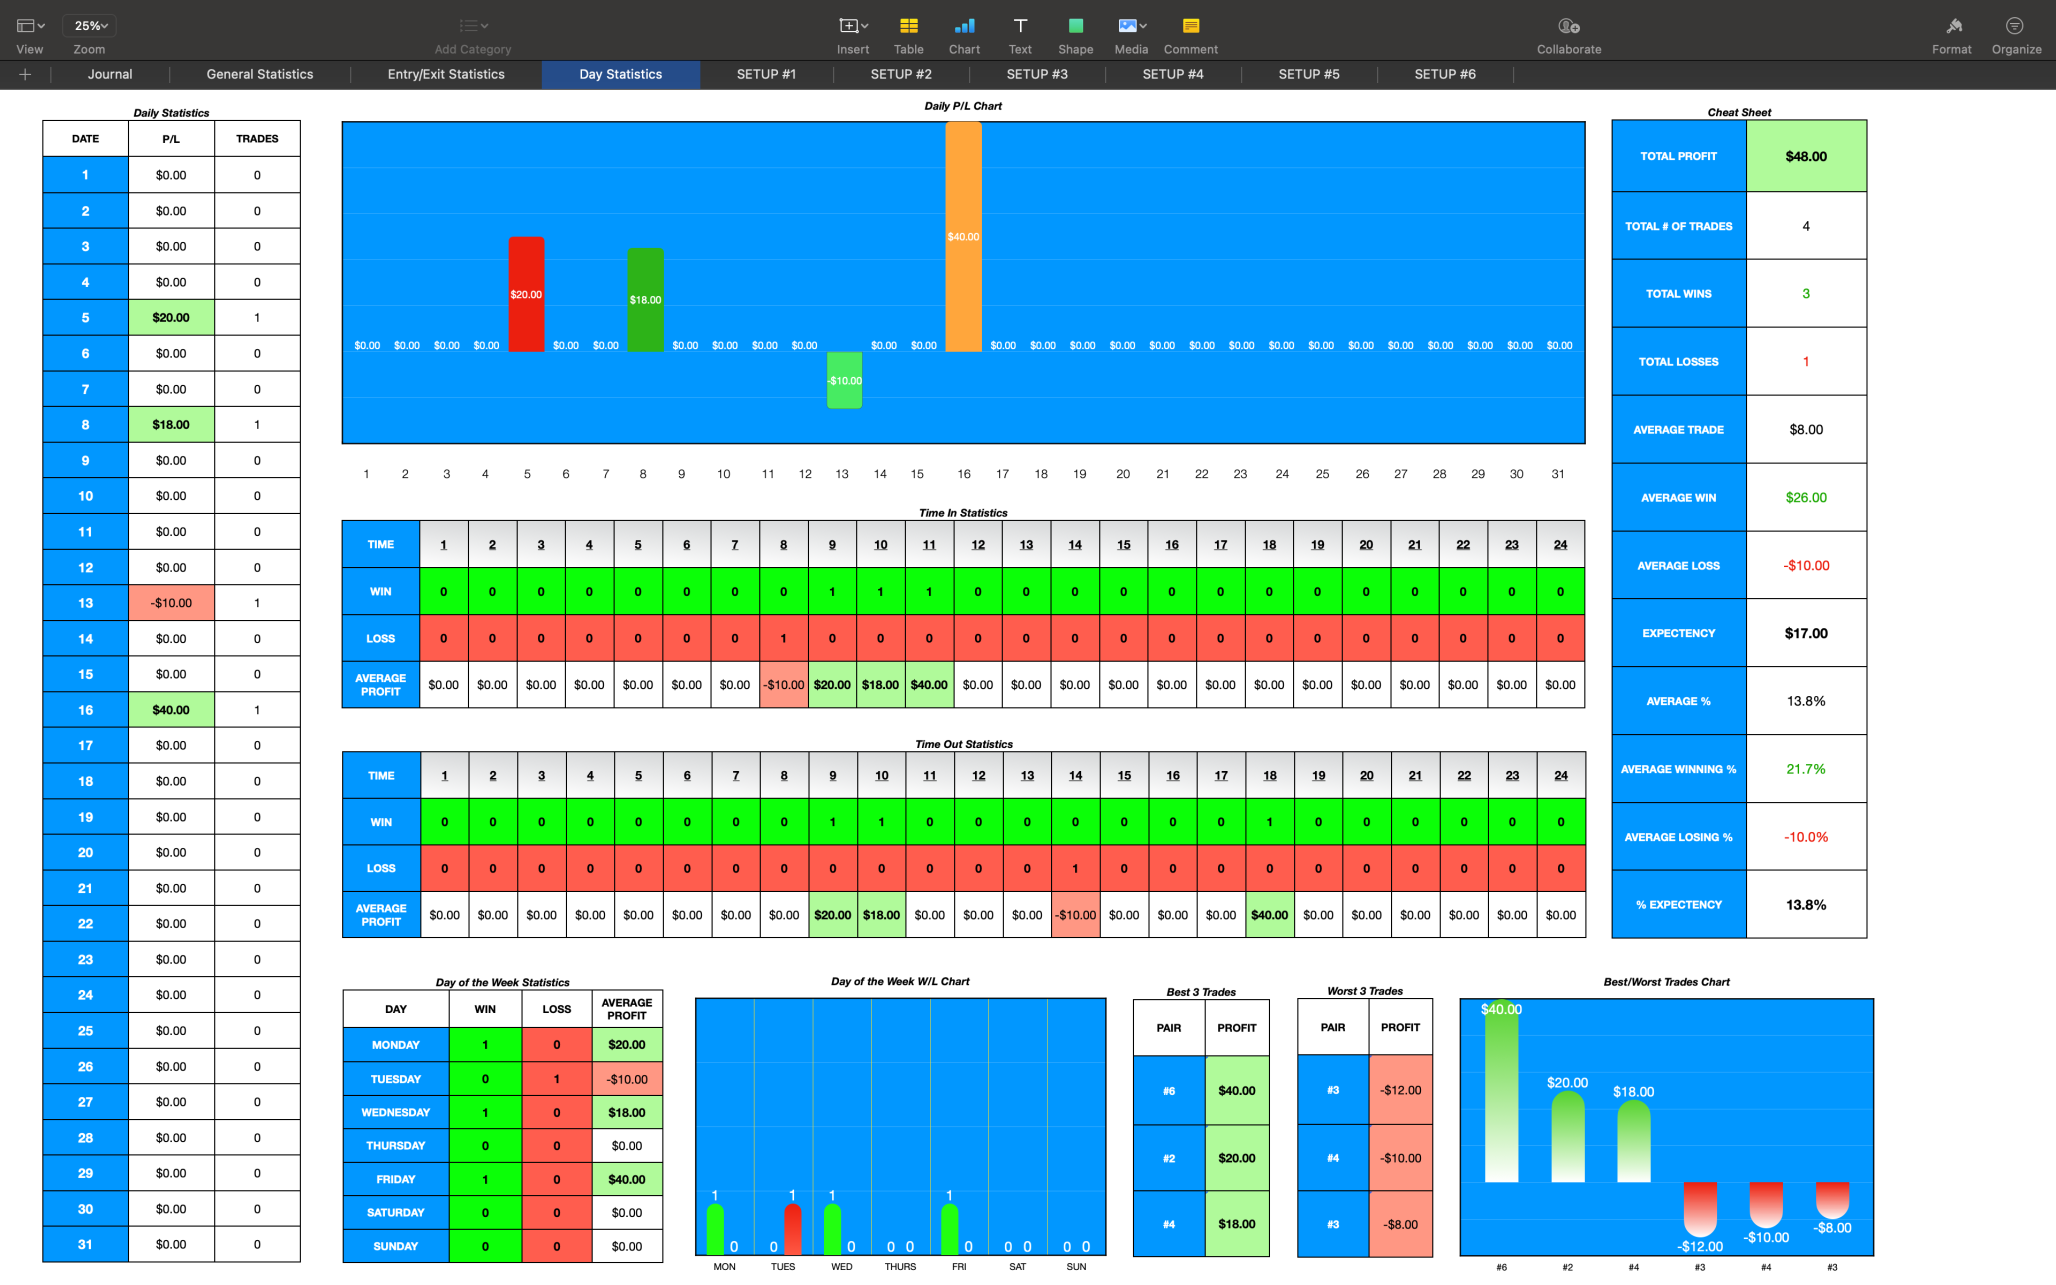Click the red $20.00 chart bar
2056x1285 pixels.
click(526, 294)
